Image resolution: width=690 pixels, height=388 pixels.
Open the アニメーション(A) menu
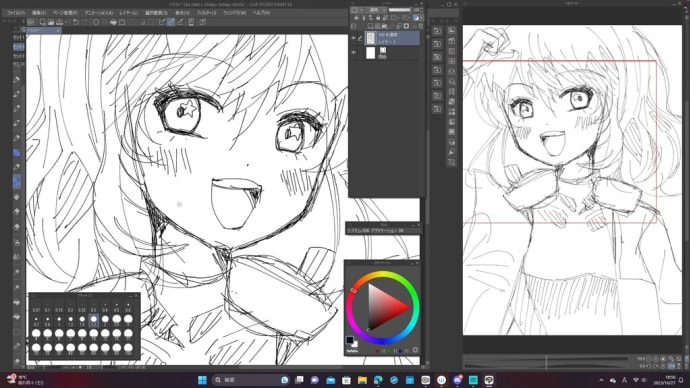99,13
